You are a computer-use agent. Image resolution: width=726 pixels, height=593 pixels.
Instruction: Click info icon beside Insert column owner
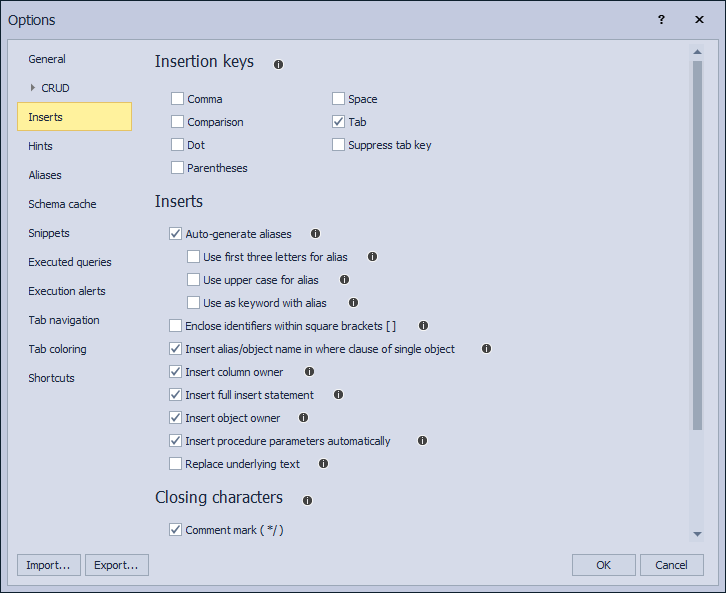(309, 372)
